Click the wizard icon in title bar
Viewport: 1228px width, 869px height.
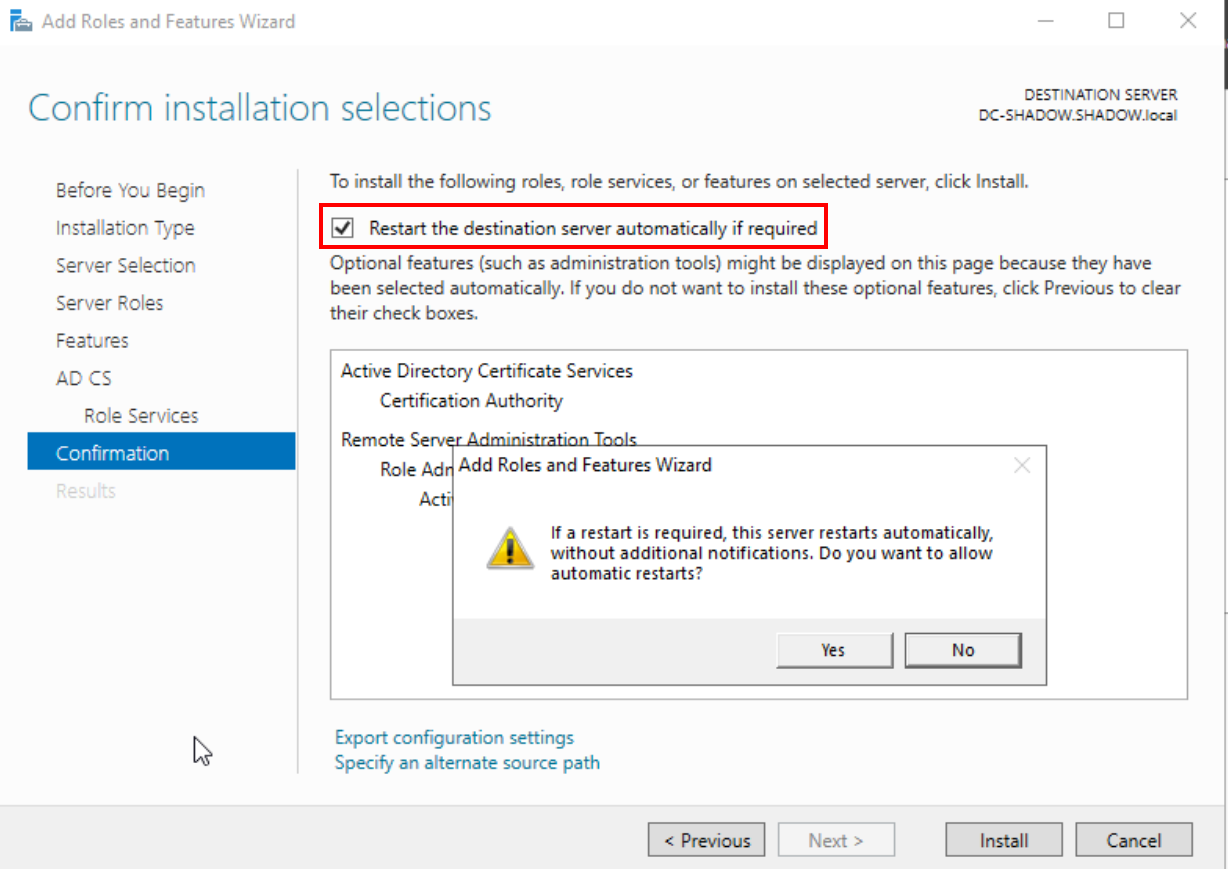20,21
